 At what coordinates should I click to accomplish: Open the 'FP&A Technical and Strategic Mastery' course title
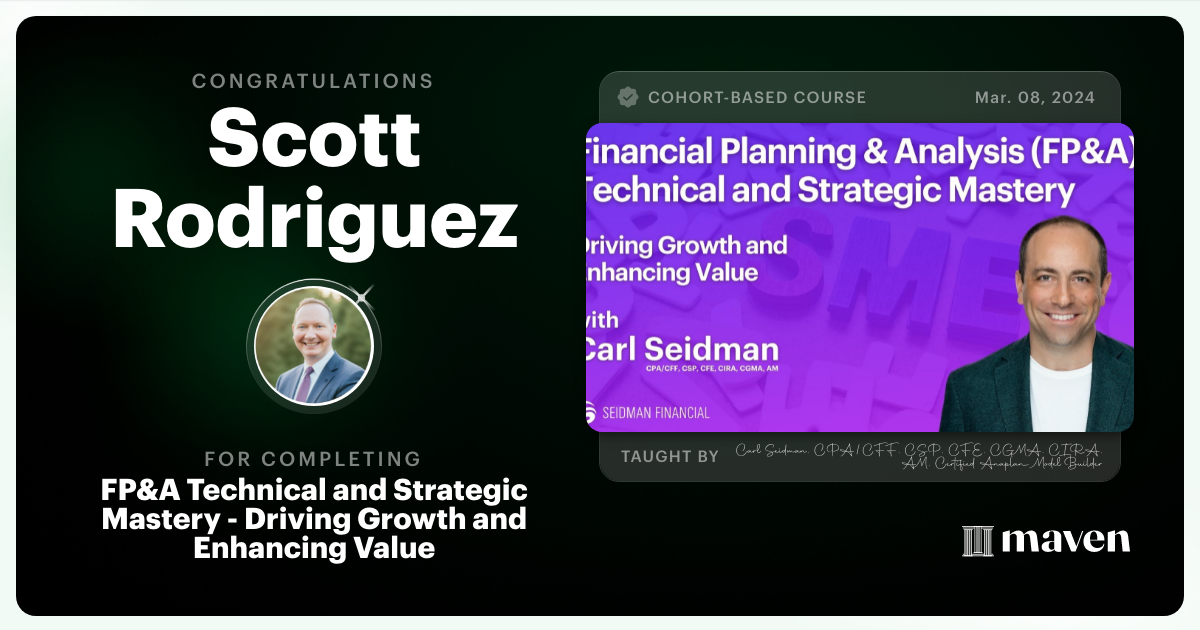314,519
